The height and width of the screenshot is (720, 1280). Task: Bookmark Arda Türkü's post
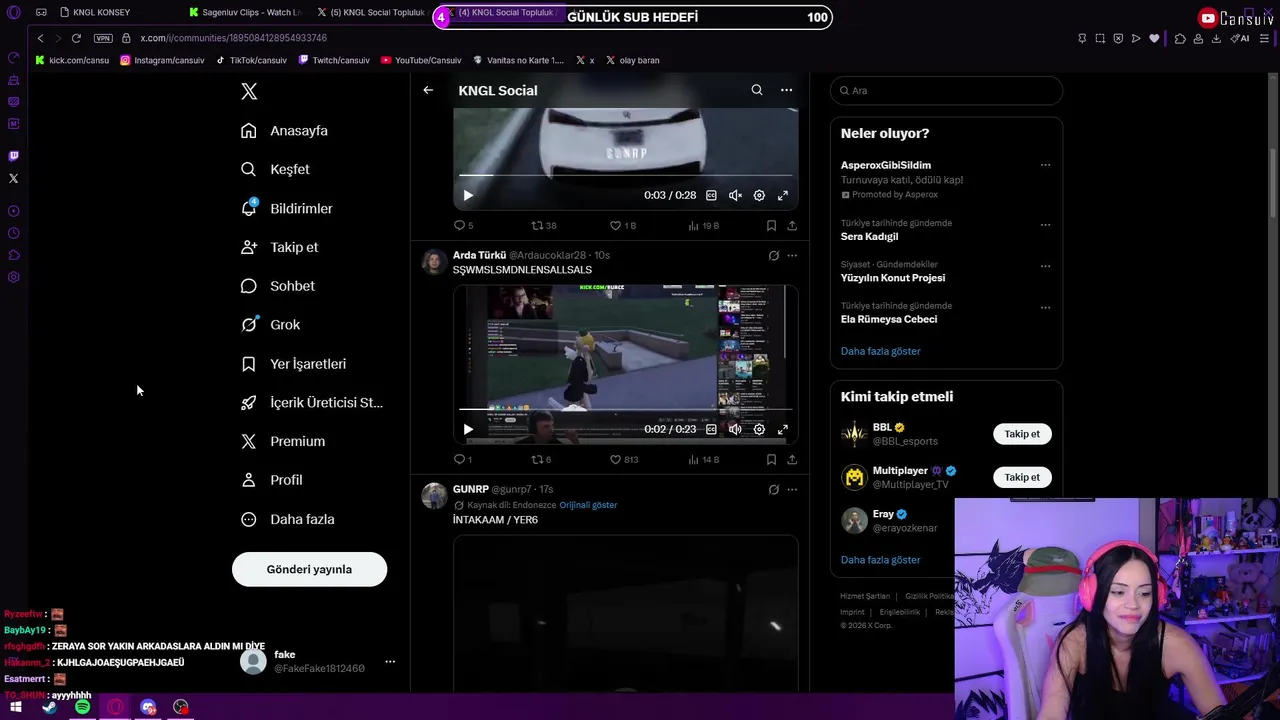pos(771,460)
